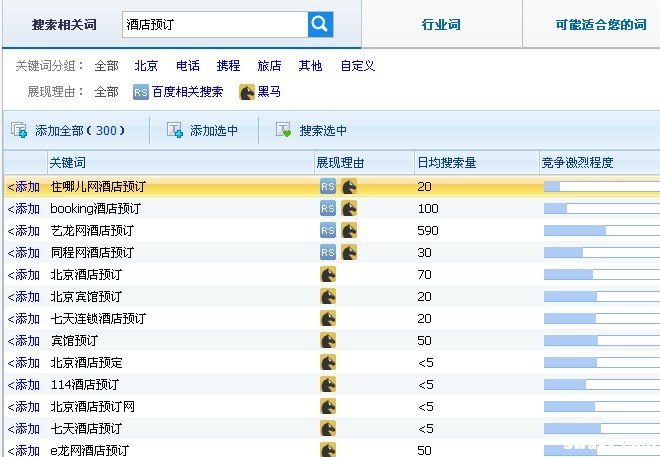This screenshot has height=457, width=660.
Task: Add keyword 同程网酒店预订
Action: tap(24, 252)
